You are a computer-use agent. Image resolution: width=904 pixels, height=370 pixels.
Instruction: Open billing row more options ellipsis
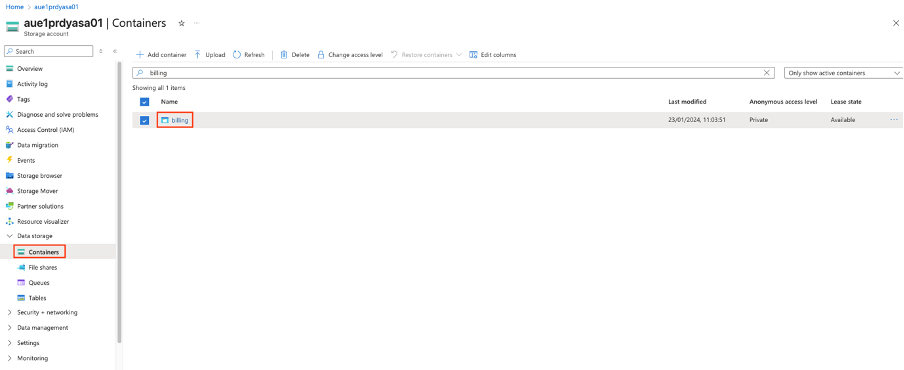(x=894, y=120)
